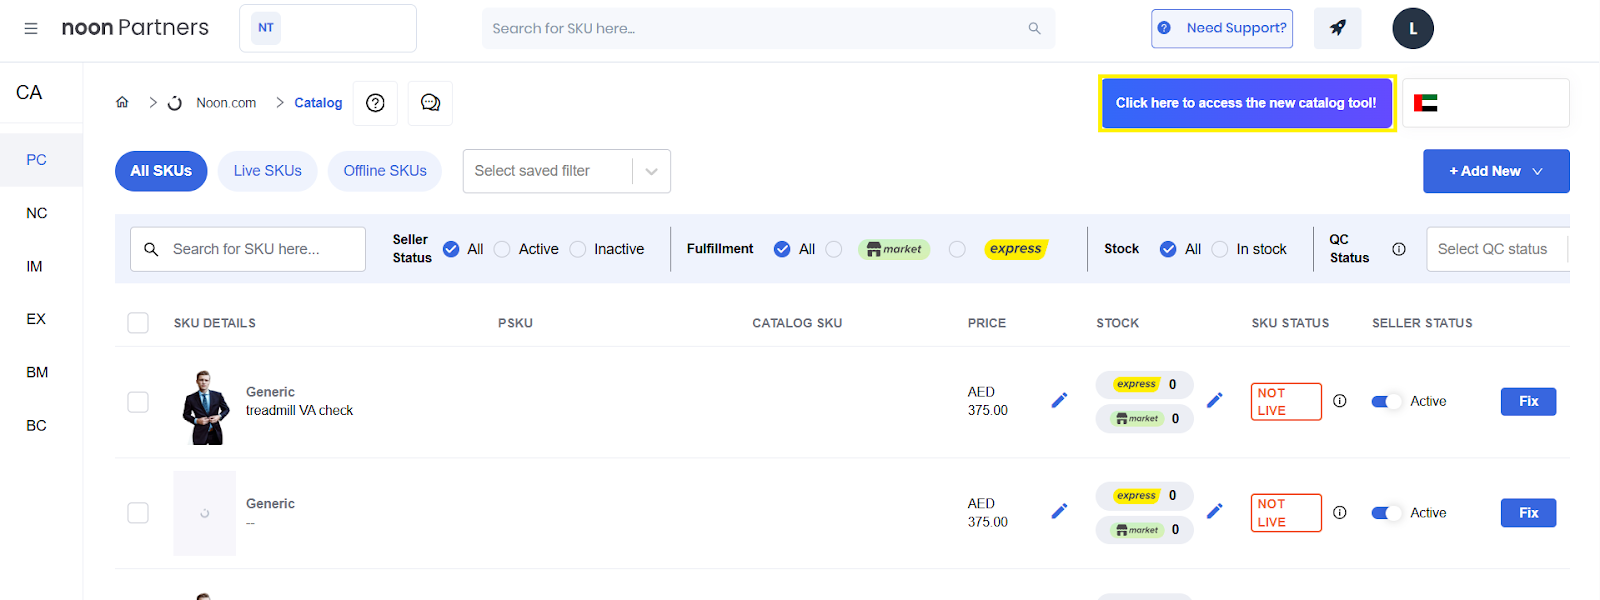The height and width of the screenshot is (600, 1600).
Task: Select Stock All radio
Action: pos(1168,249)
